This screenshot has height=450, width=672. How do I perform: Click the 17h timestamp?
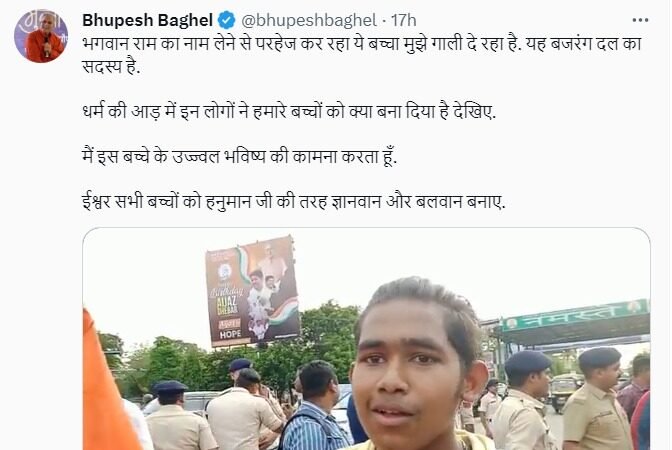pyautogui.click(x=403, y=20)
